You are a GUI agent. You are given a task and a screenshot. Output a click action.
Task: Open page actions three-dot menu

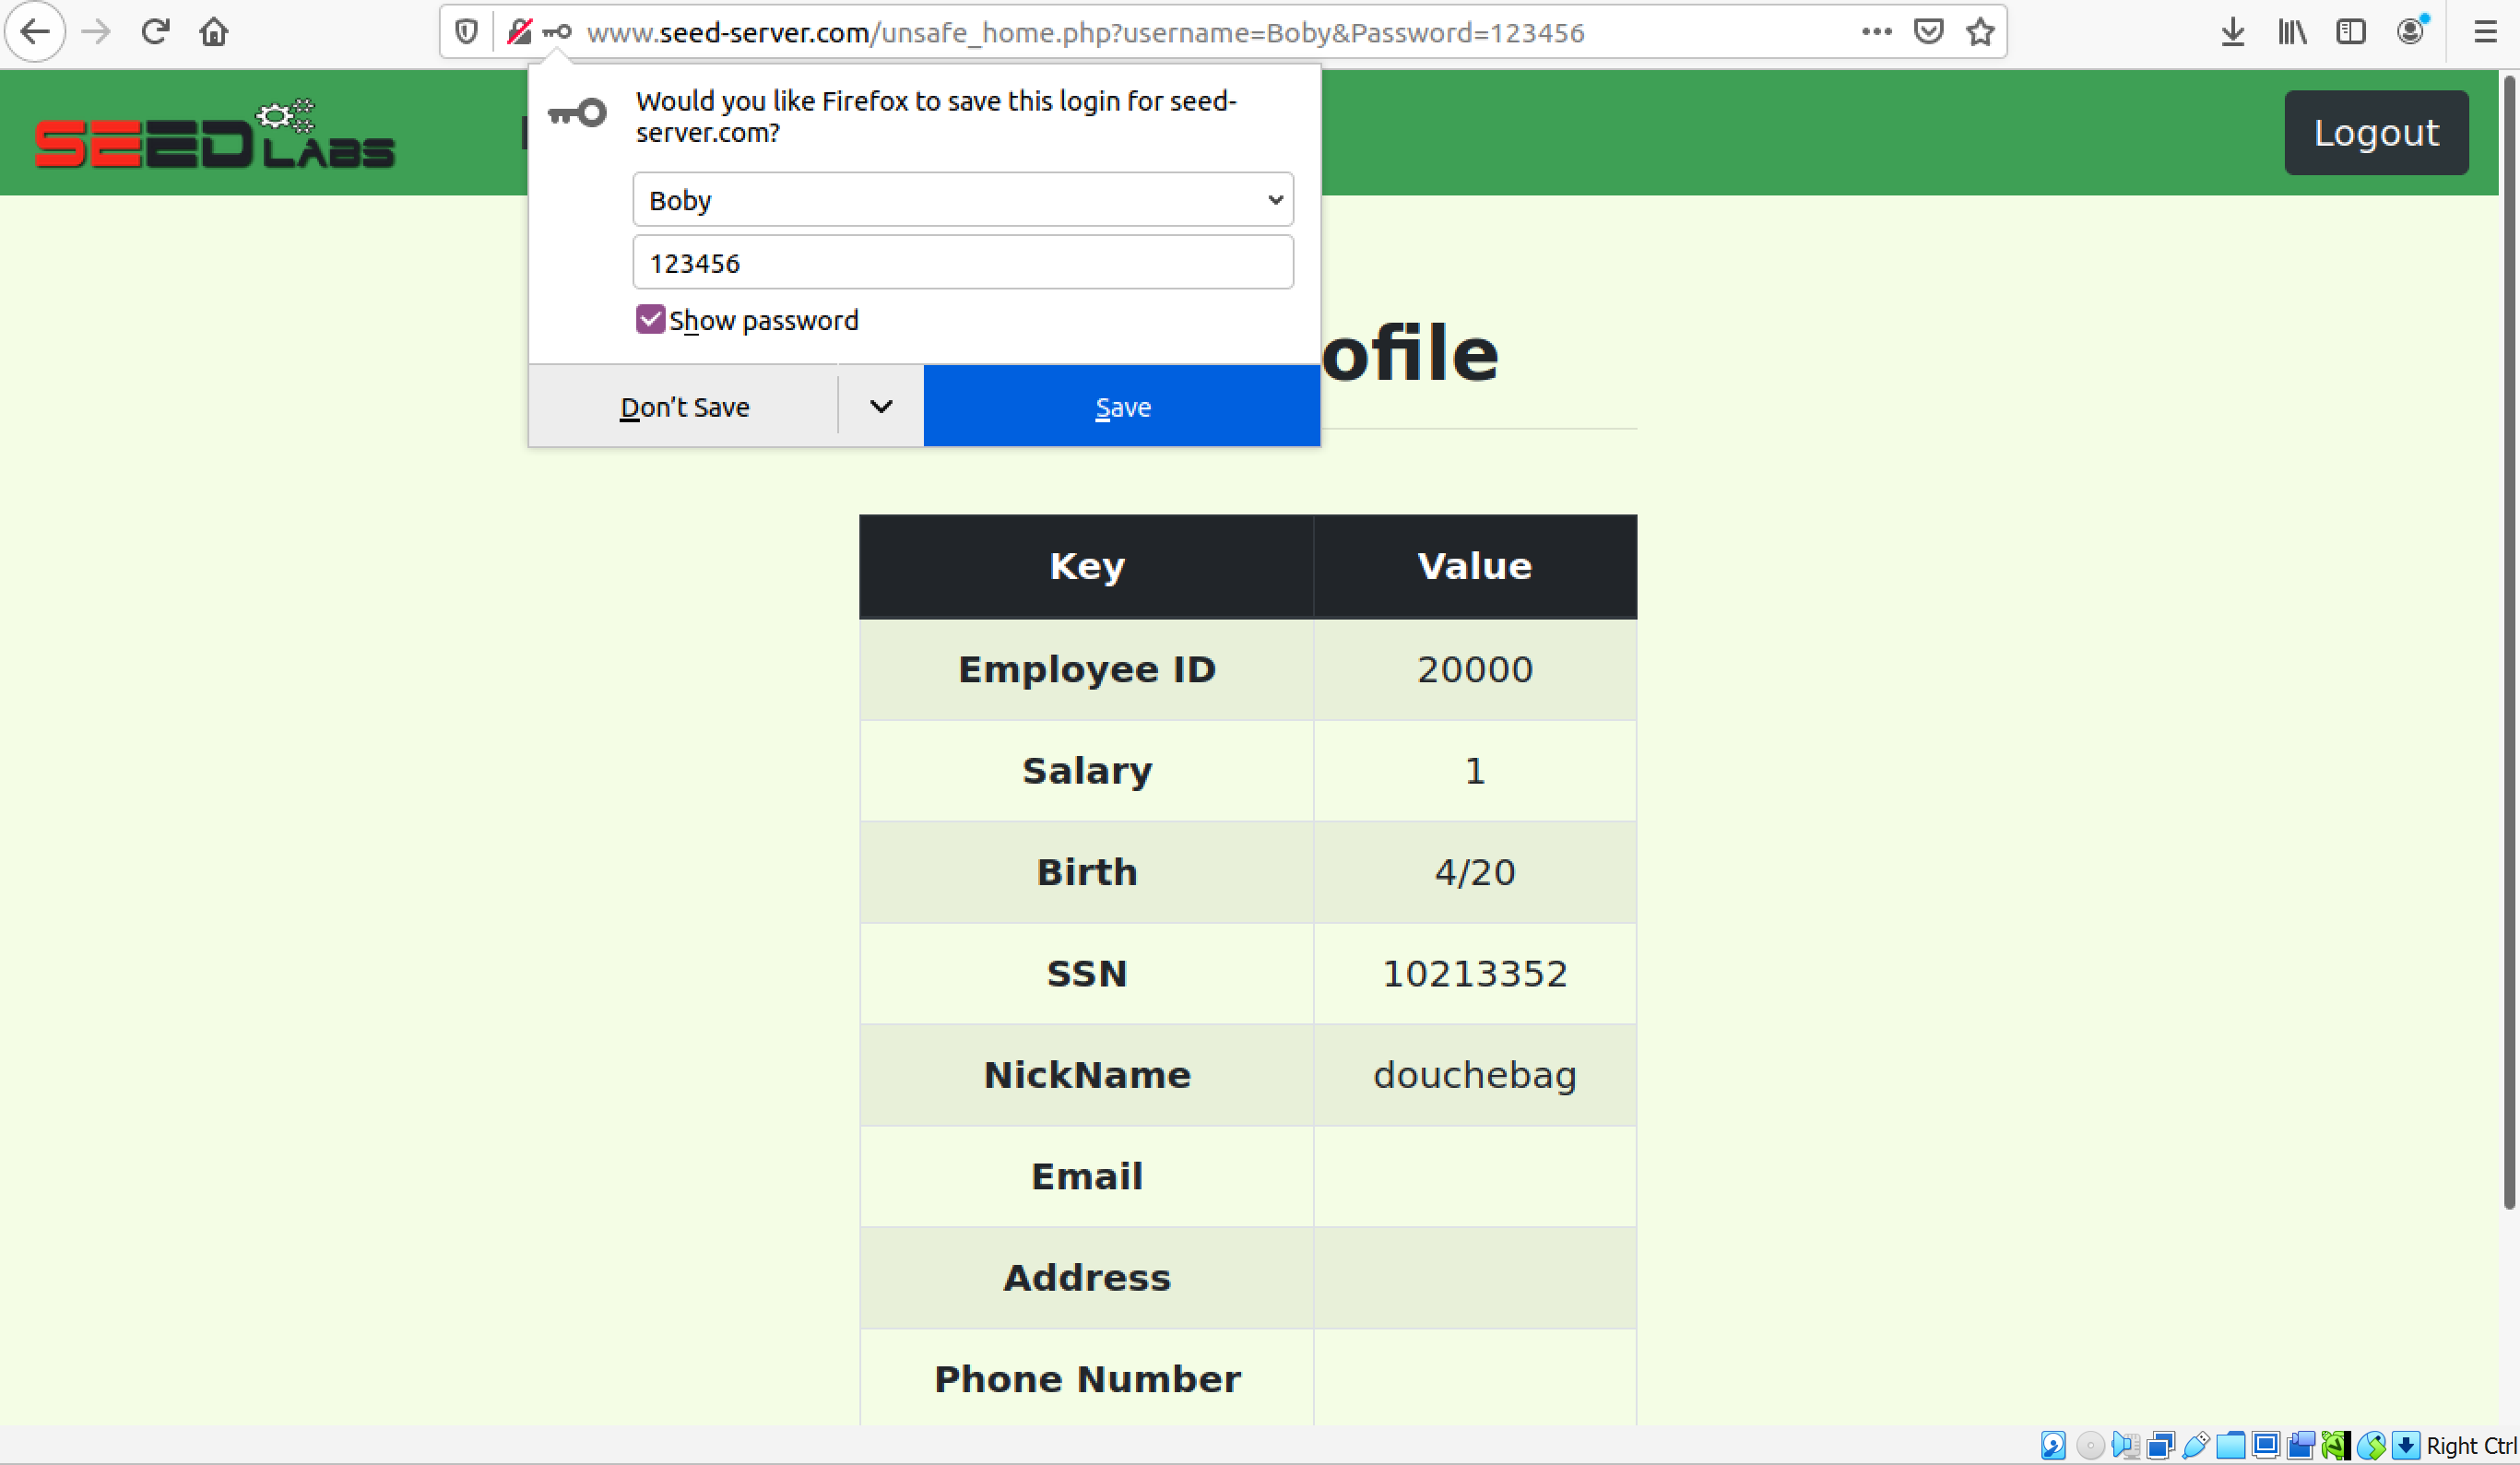pyautogui.click(x=1876, y=32)
